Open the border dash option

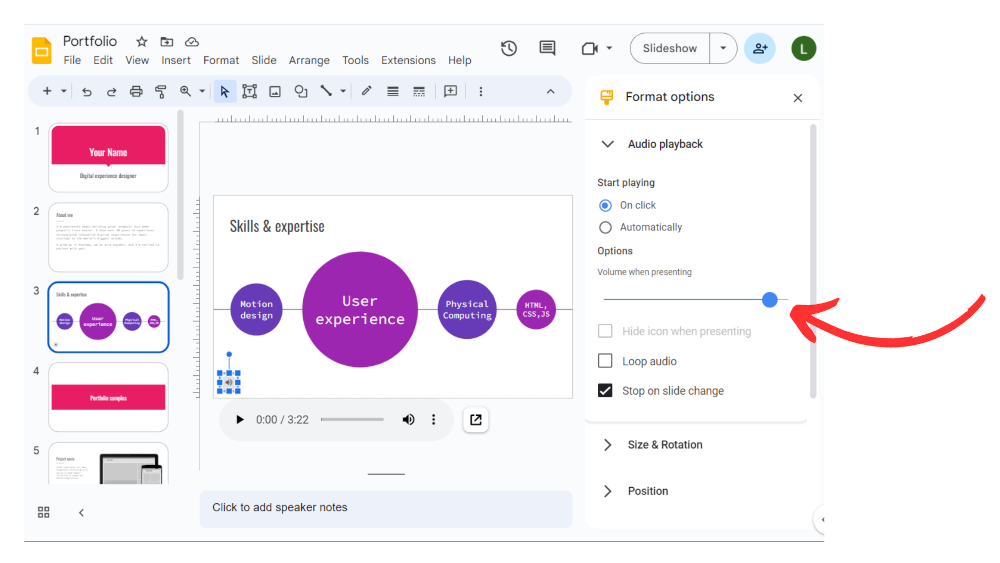(418, 92)
